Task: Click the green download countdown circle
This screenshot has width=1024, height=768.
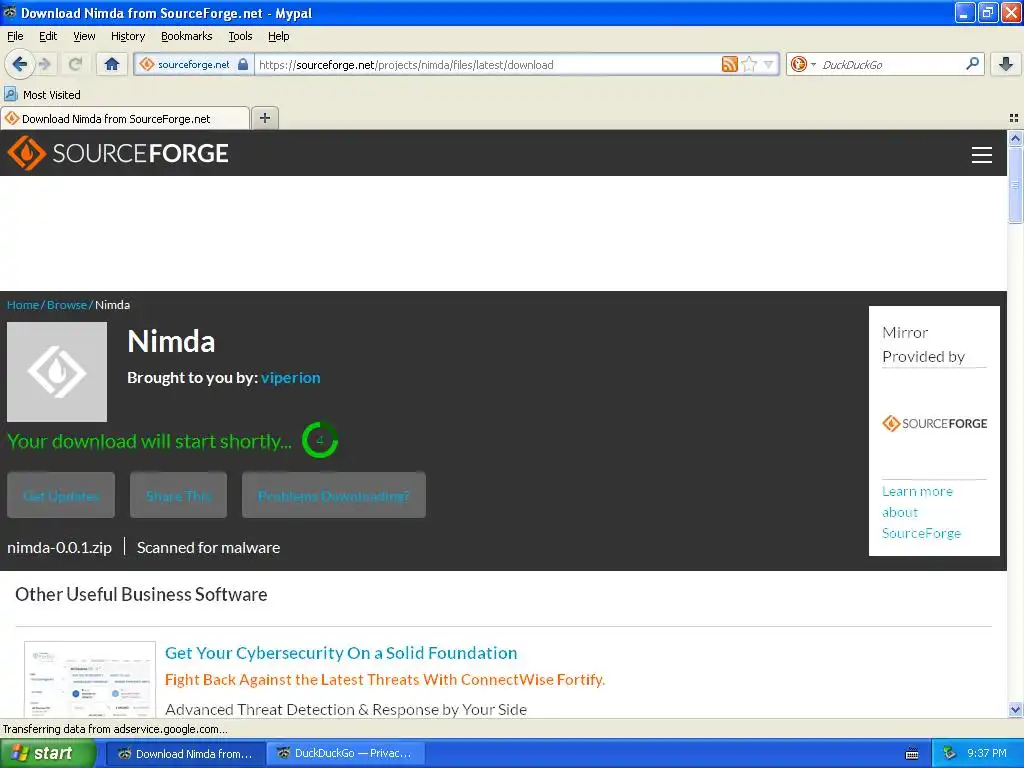Action: click(320, 440)
